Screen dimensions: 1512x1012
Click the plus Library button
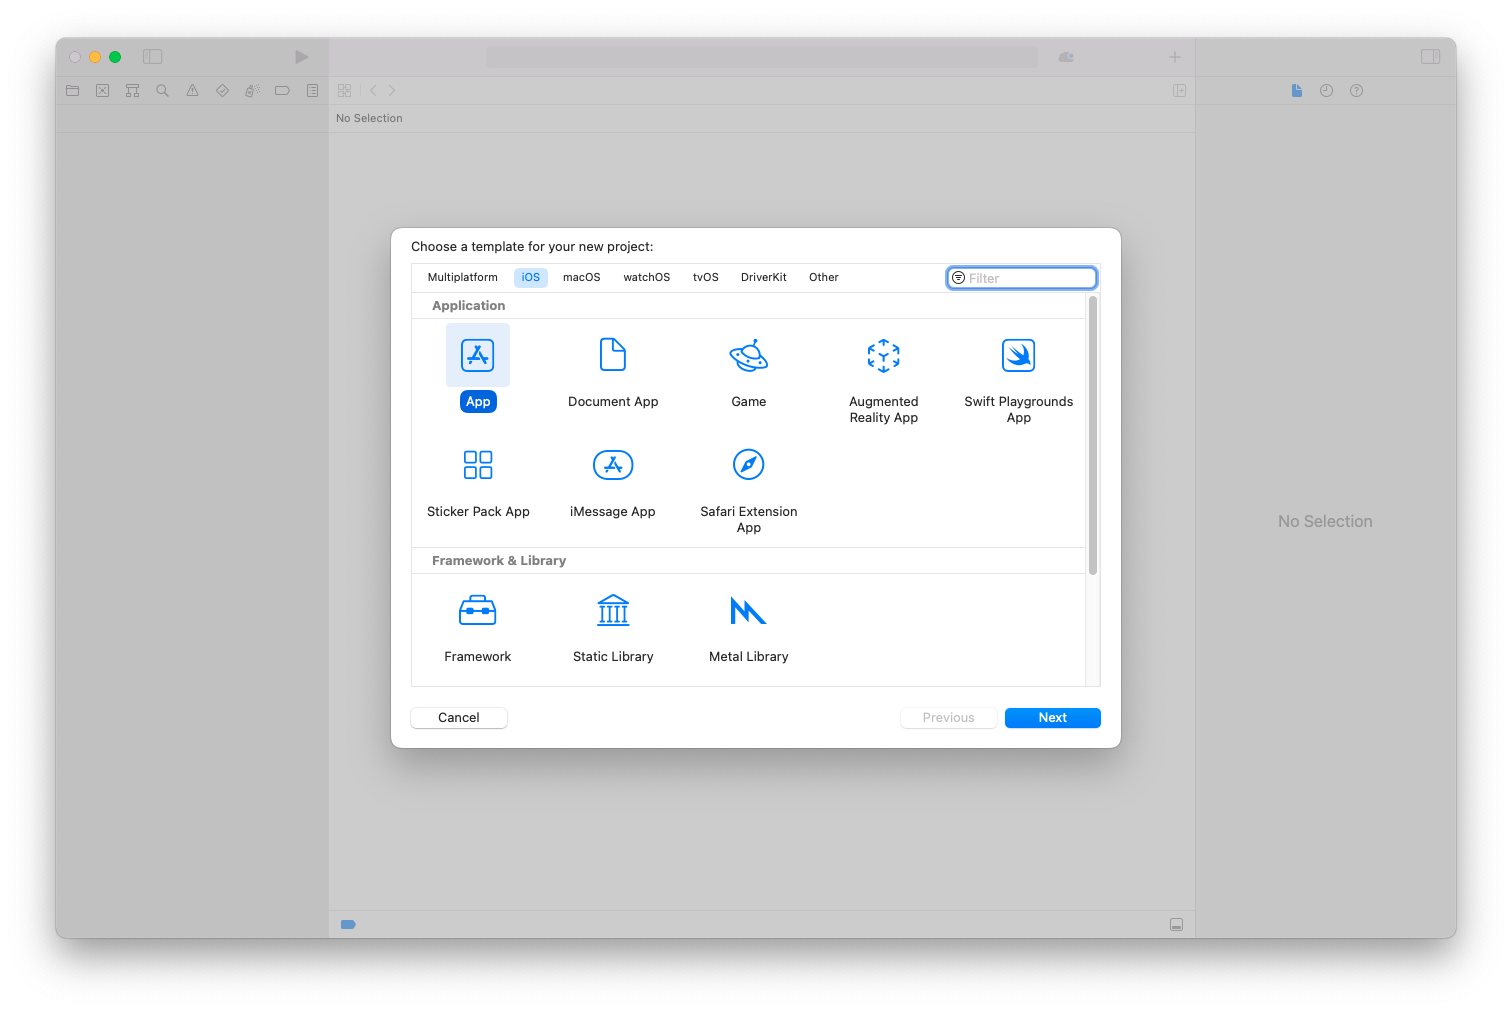pos(1175,57)
